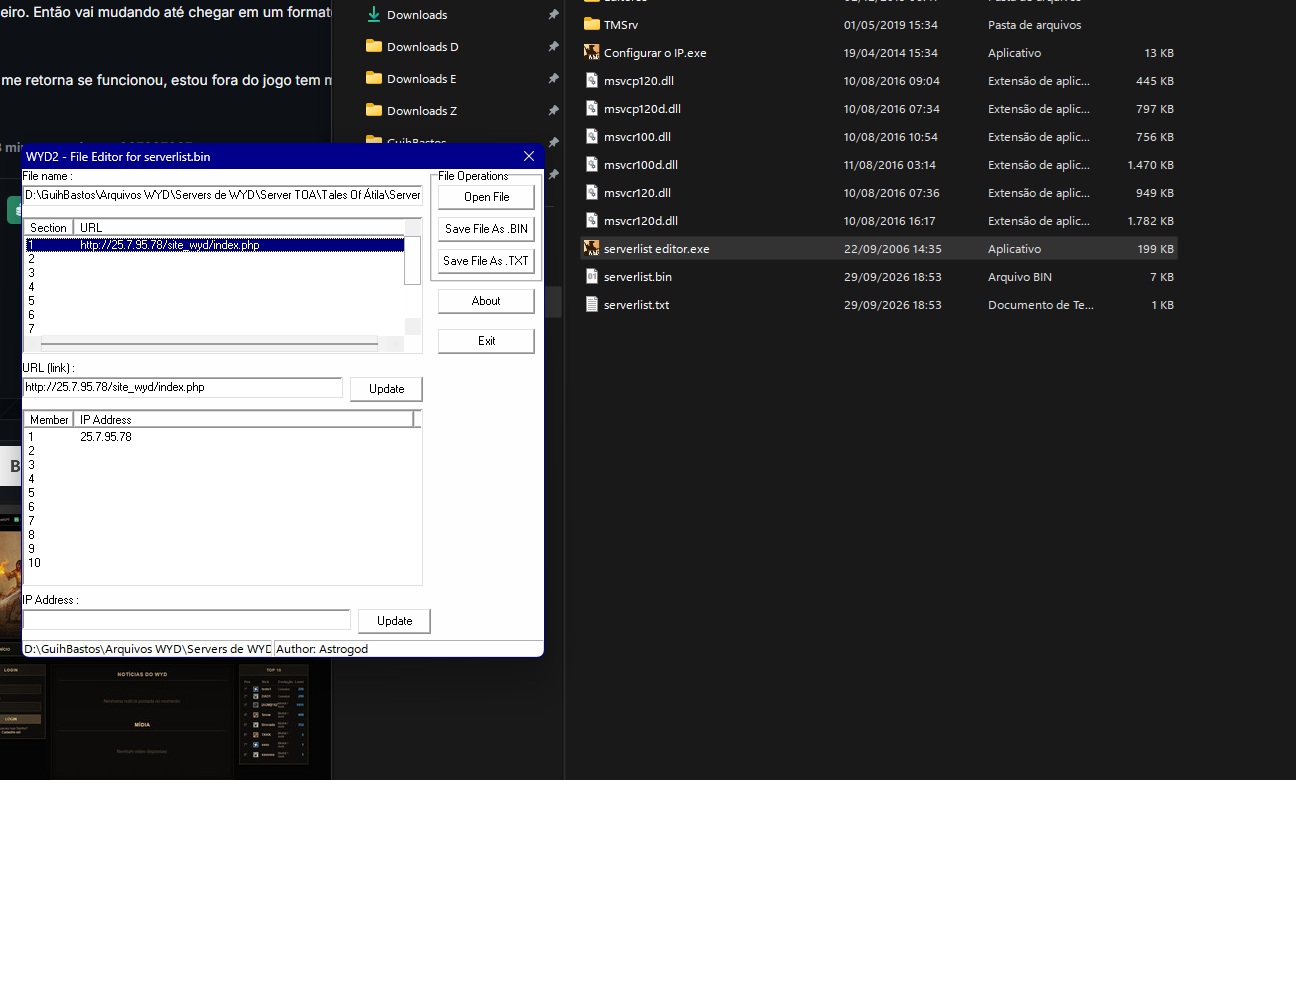Click the Downloads D folder icon
Image resolution: width=1296 pixels, height=988 pixels.
[x=374, y=46]
